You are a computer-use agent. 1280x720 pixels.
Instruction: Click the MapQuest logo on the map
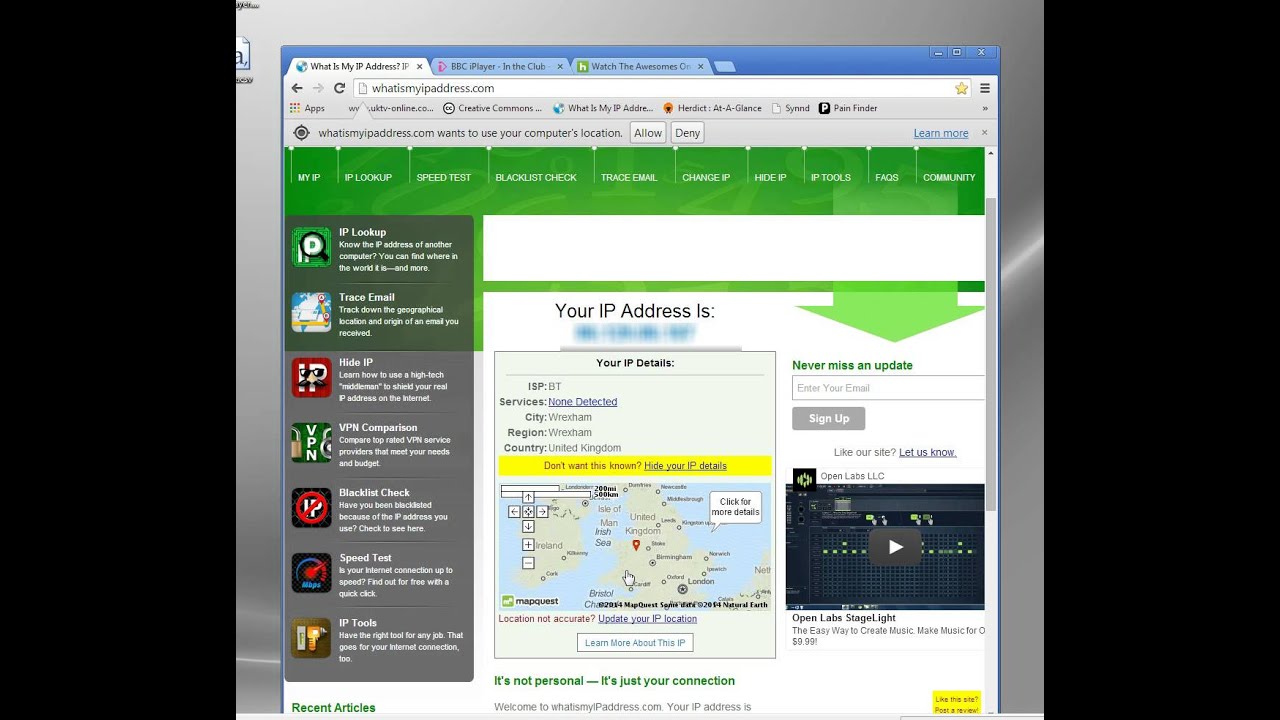pos(530,601)
